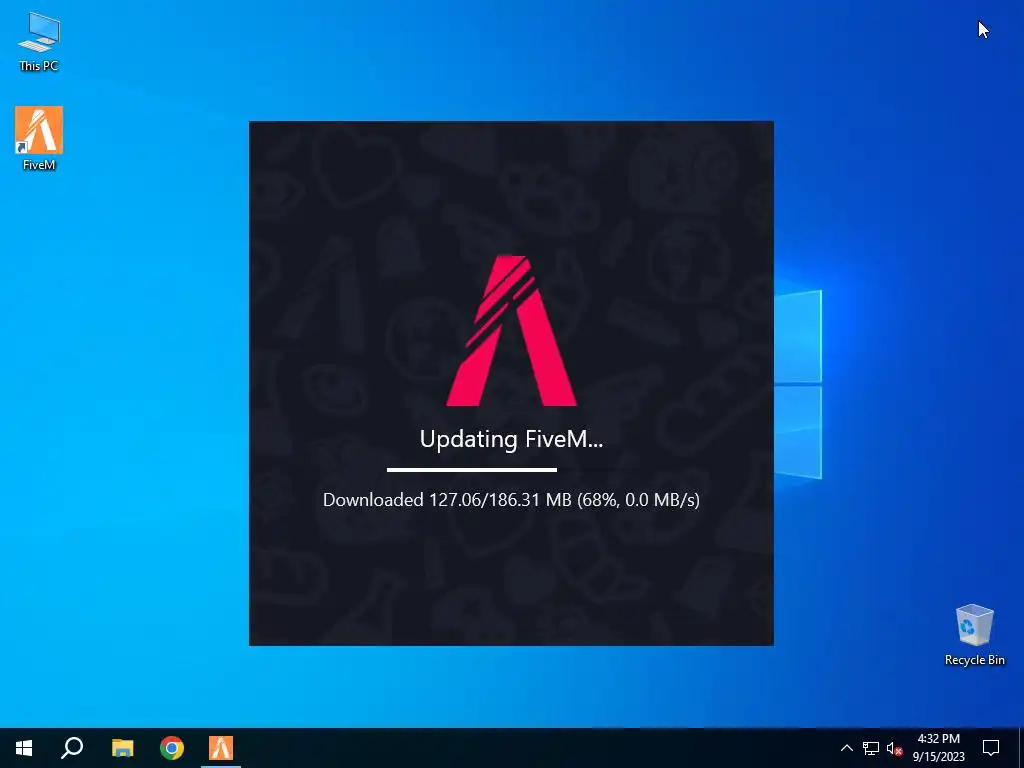Open the notification action center

tap(991, 748)
